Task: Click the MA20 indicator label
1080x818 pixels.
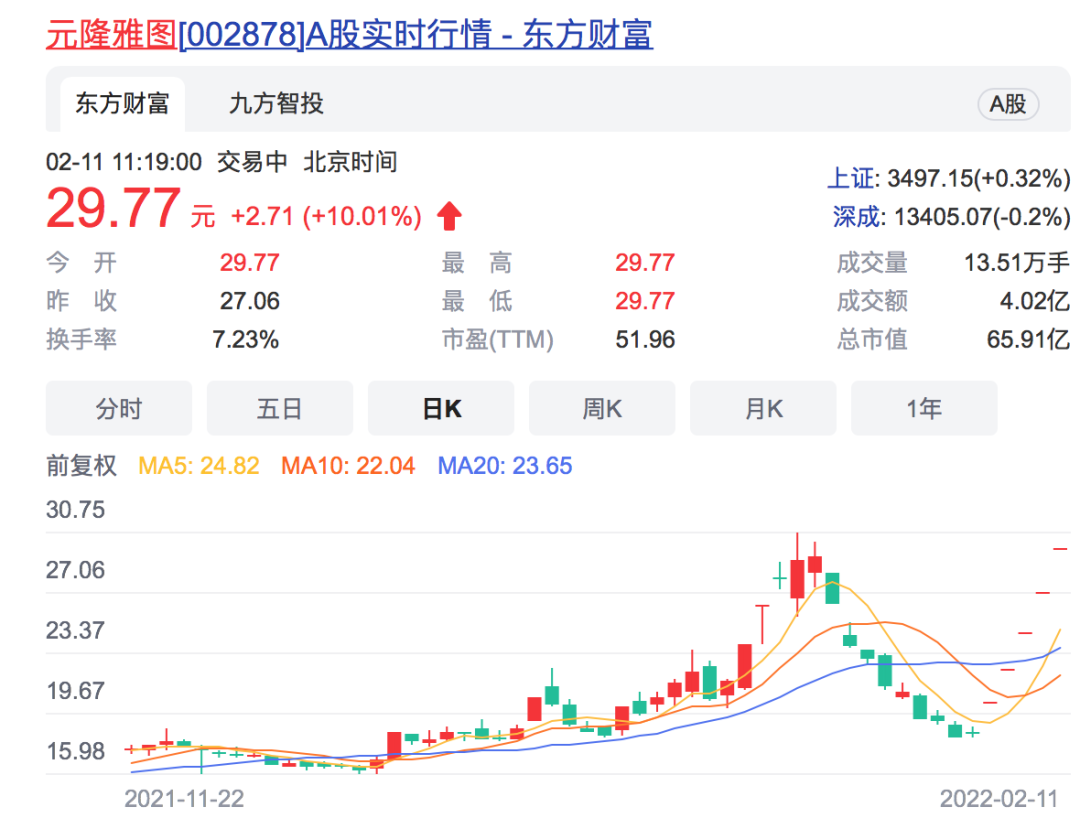Action: pos(505,465)
